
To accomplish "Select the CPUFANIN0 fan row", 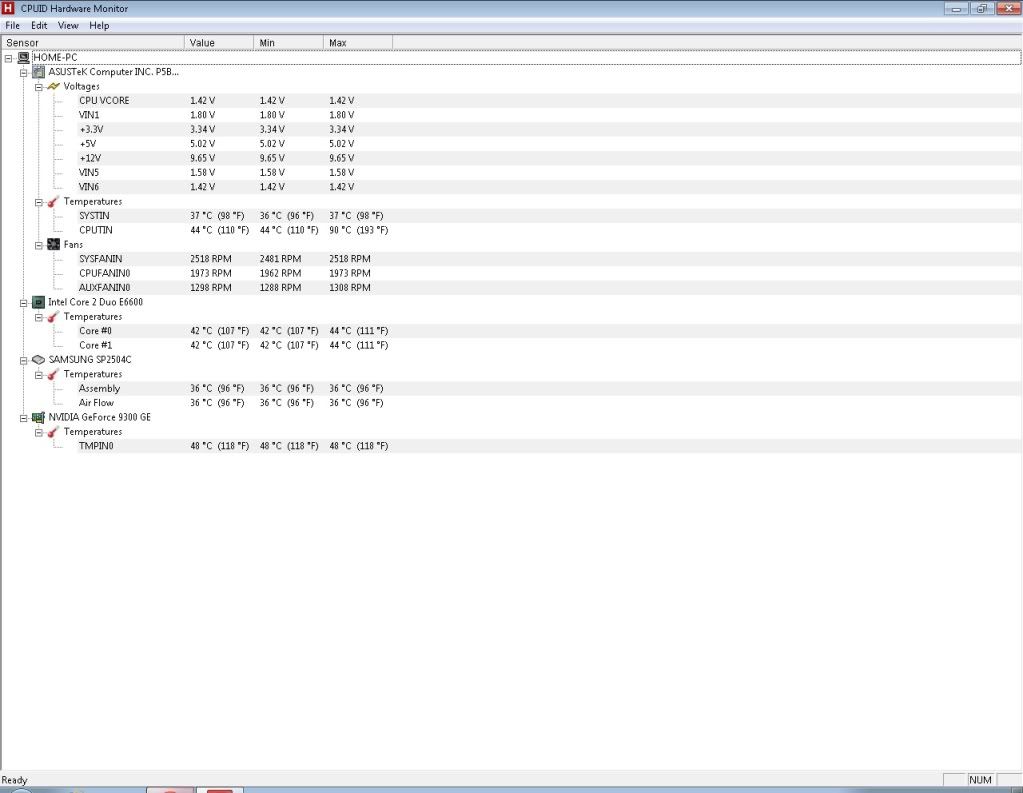I will [104, 273].
